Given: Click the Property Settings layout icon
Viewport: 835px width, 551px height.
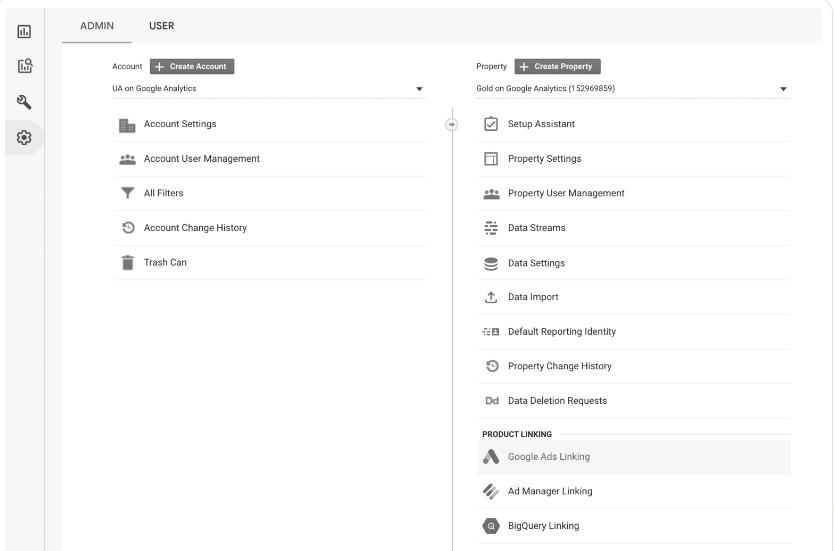Looking at the screenshot, I should (x=491, y=159).
